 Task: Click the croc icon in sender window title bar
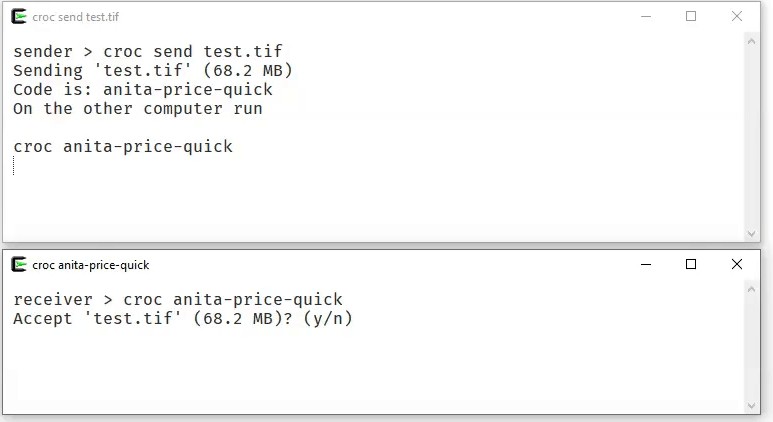[x=18, y=17]
